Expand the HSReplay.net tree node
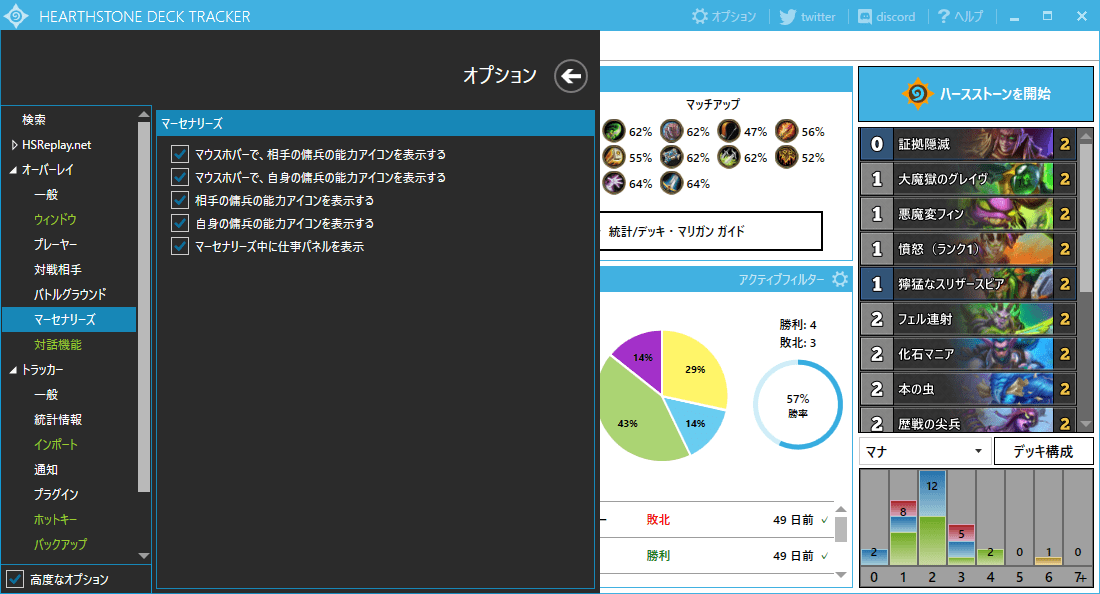 pos(14,145)
